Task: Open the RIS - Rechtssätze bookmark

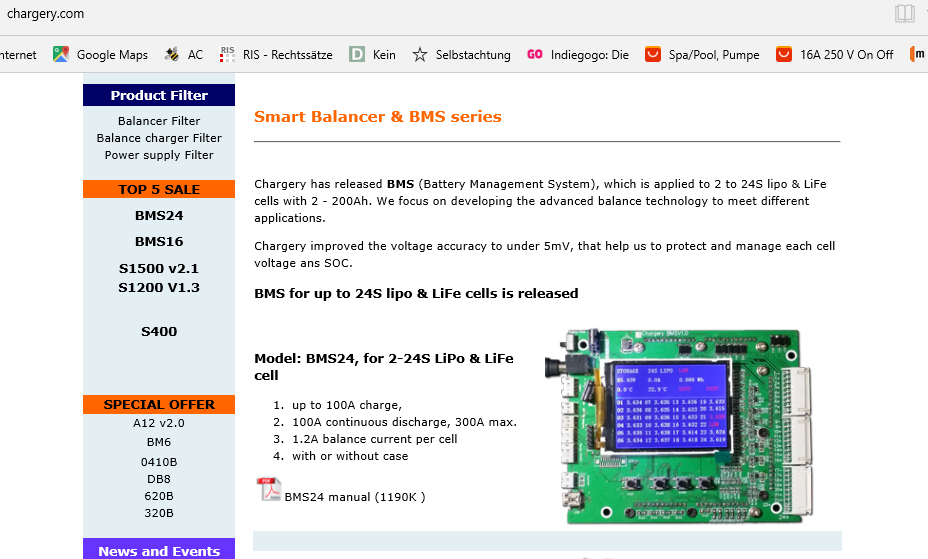Action: tap(277, 55)
